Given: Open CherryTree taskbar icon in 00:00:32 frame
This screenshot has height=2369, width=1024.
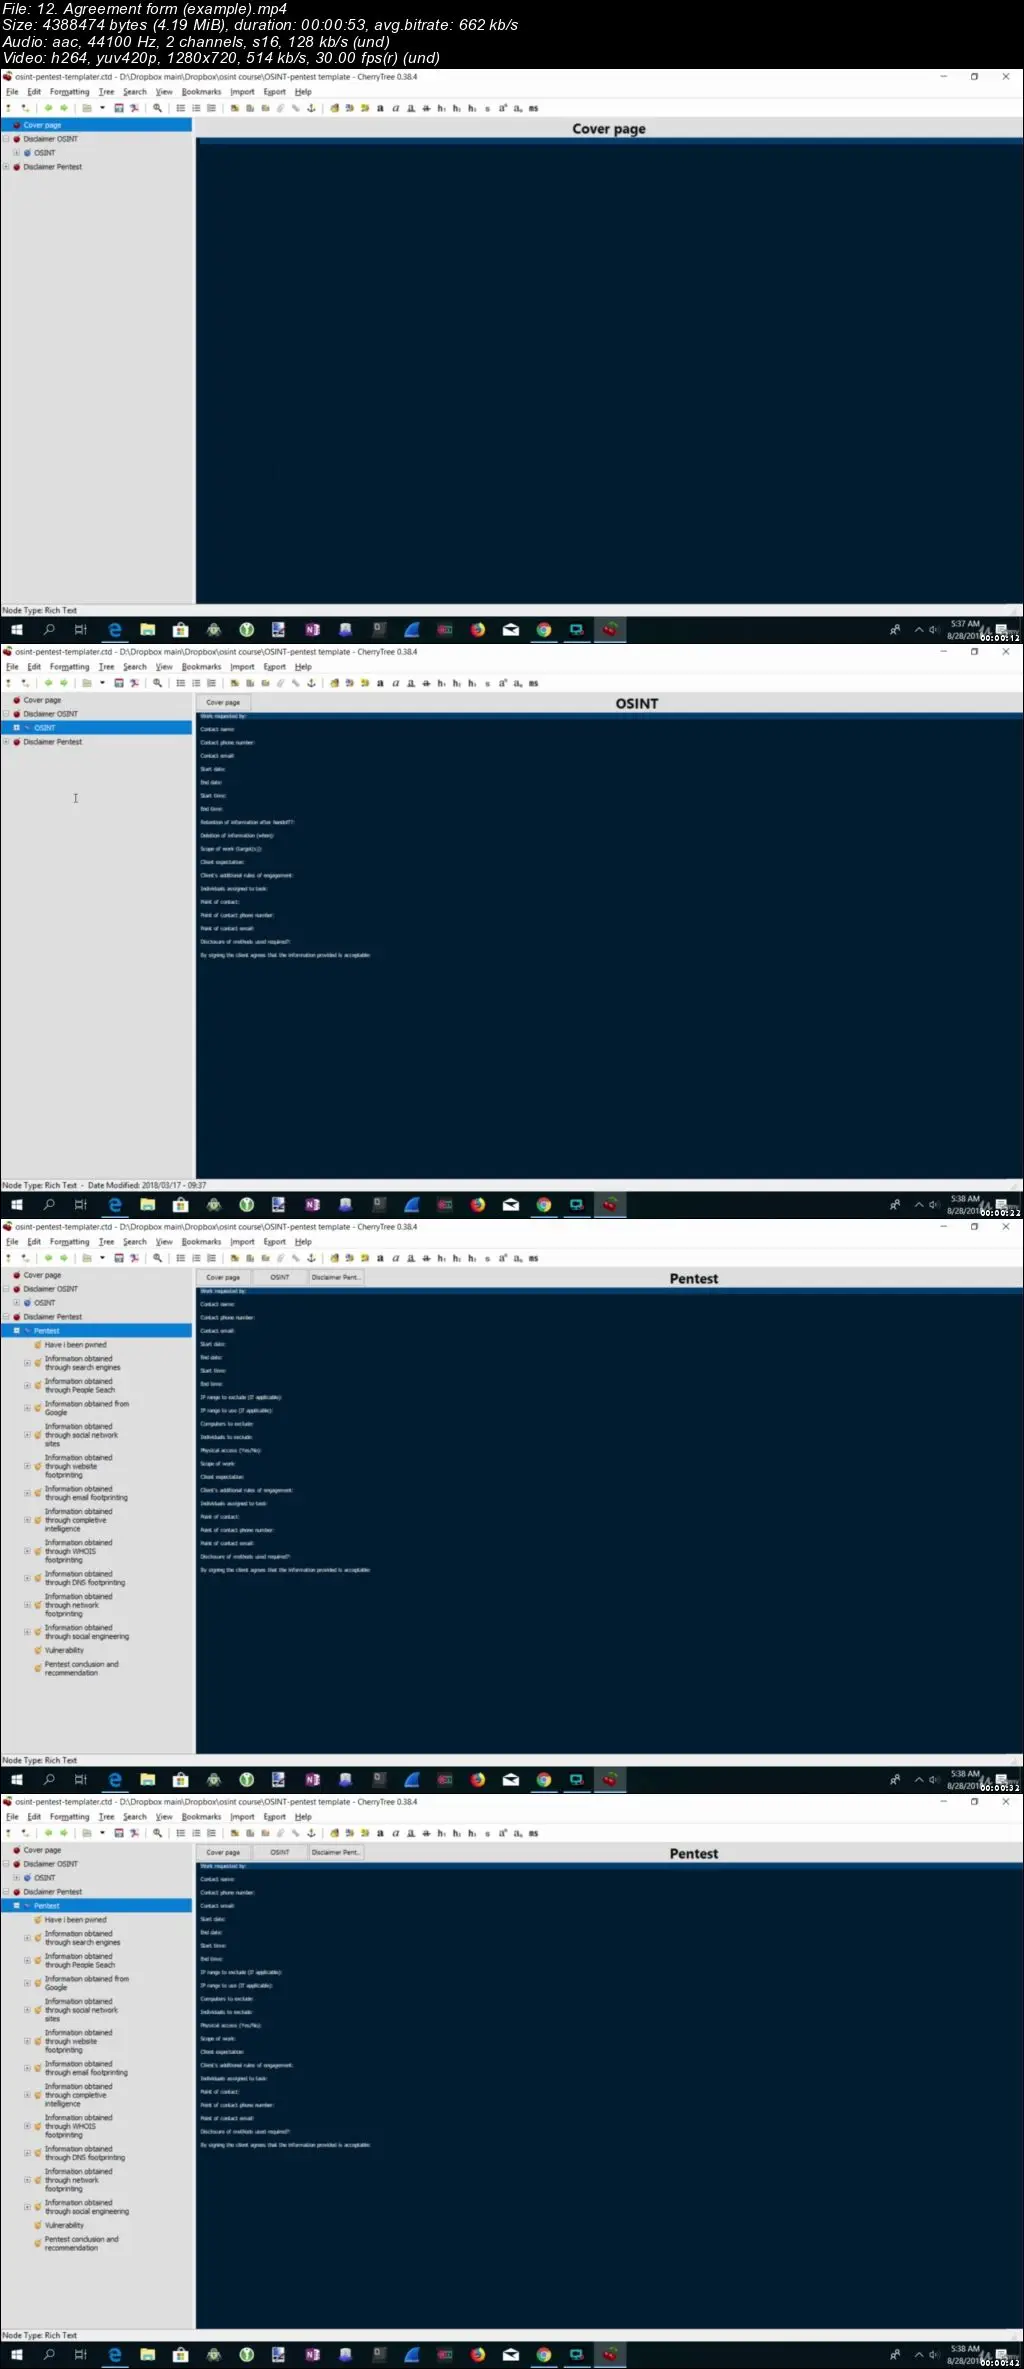Looking at the screenshot, I should [610, 1780].
